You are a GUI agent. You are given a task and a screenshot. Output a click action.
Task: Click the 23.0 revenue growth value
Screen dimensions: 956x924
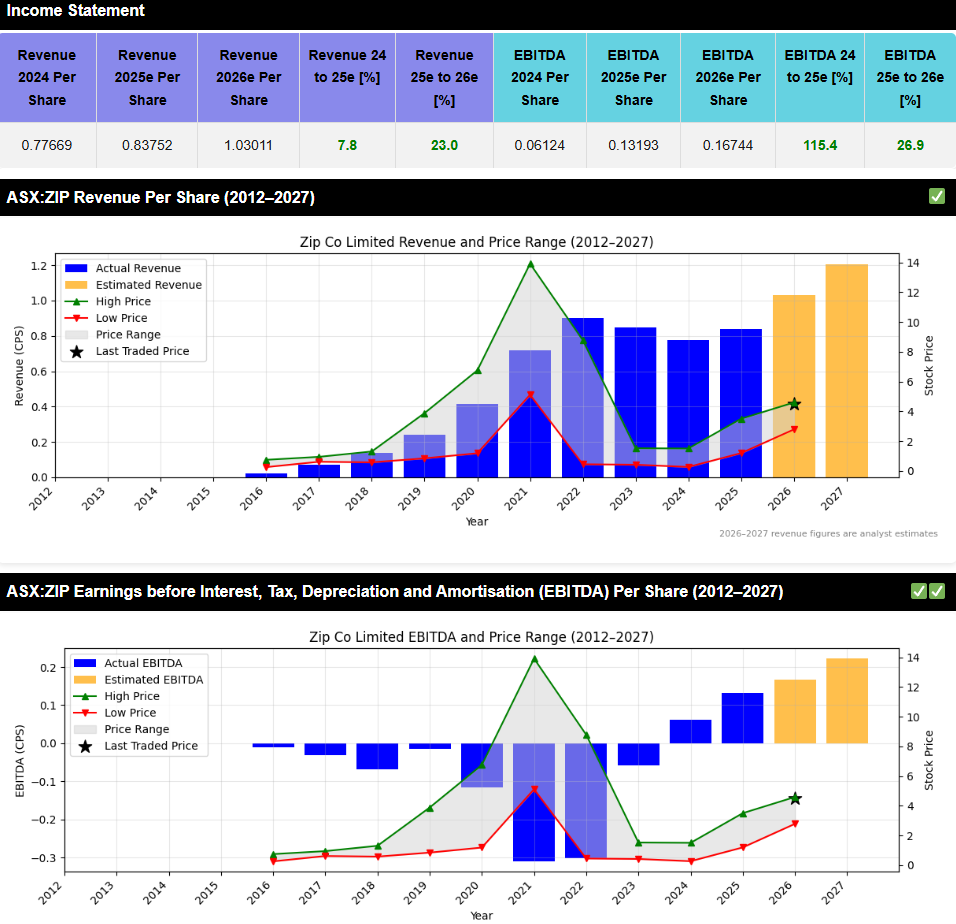pyautogui.click(x=444, y=145)
